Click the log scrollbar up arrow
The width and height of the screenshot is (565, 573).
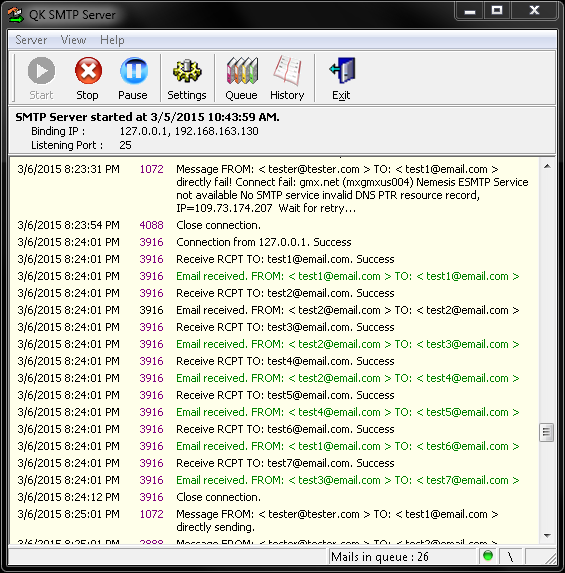547,167
